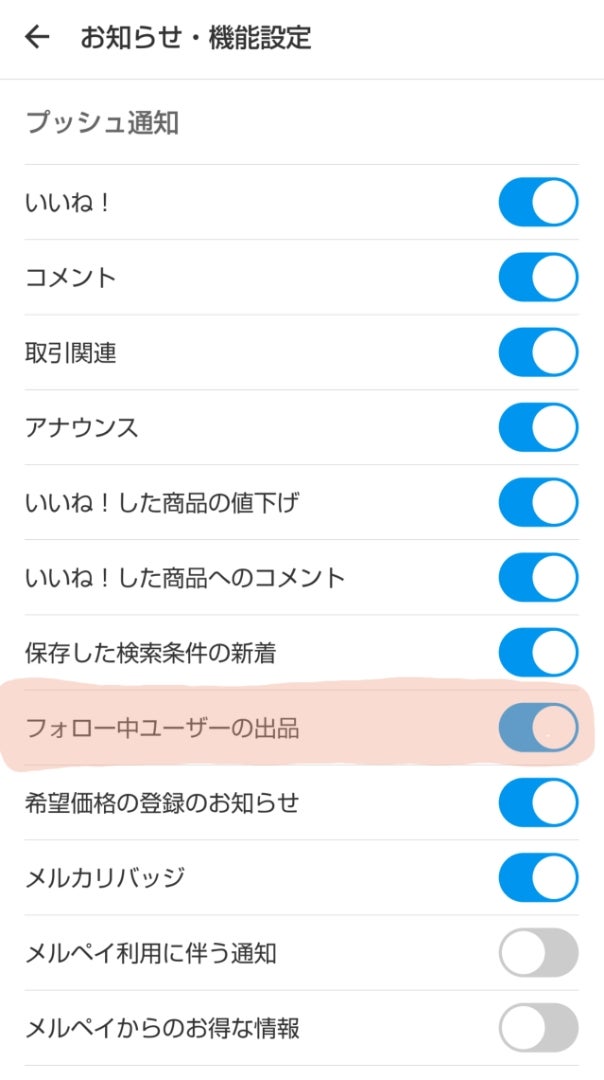The width and height of the screenshot is (604, 1080).
Task: Select the 取引関連 settings row
Action: (x=70, y=352)
